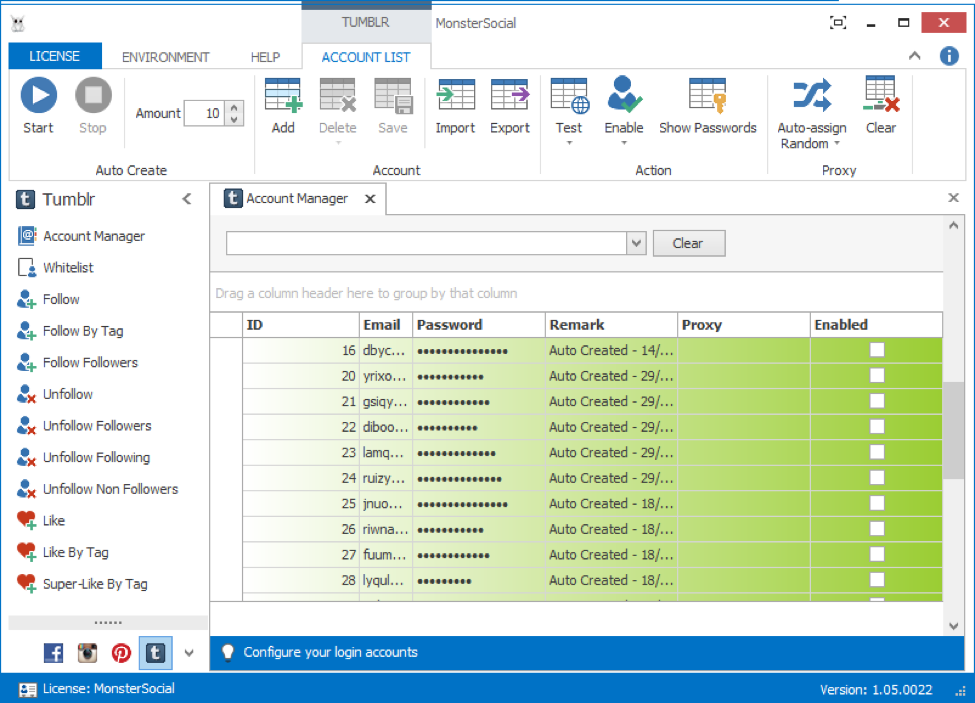This screenshot has width=975, height=703.
Task: Collapse the Tumblr side panel
Action: pyautogui.click(x=186, y=199)
